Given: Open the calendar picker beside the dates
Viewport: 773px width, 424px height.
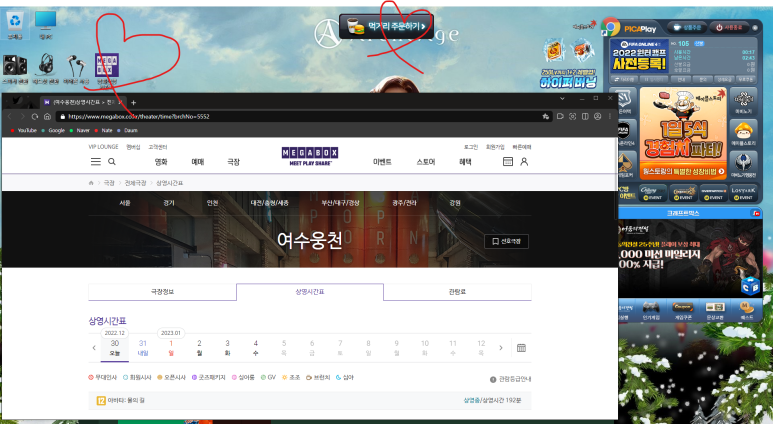Looking at the screenshot, I should coord(521,348).
